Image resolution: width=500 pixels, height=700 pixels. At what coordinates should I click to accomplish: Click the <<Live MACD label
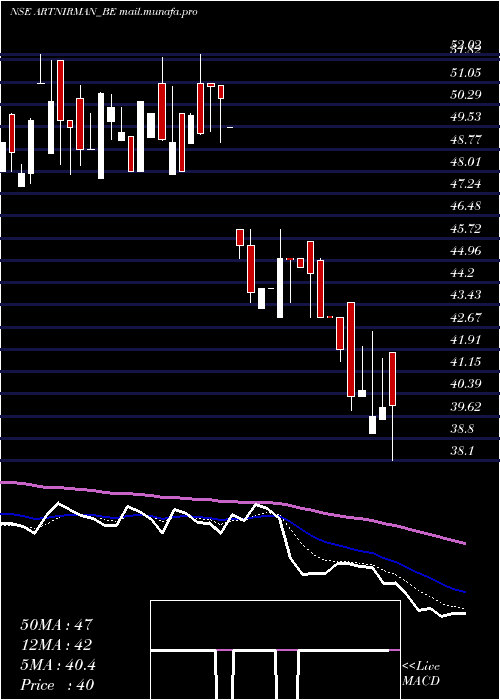[421, 673]
